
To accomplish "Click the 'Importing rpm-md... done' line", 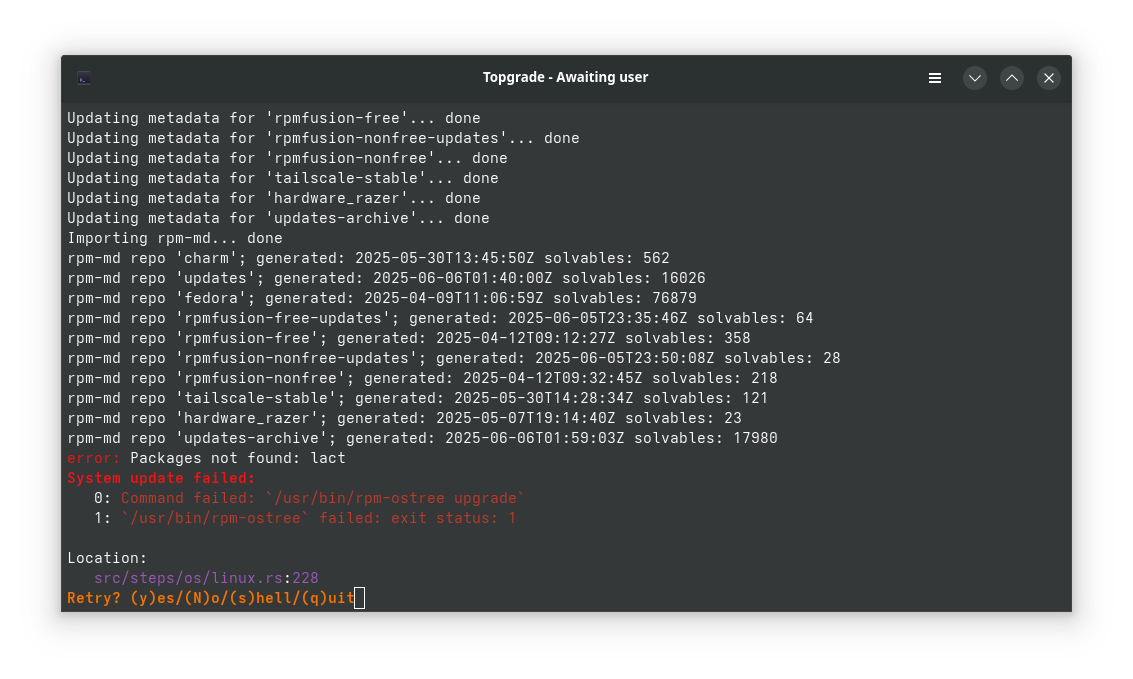I will [174, 238].
